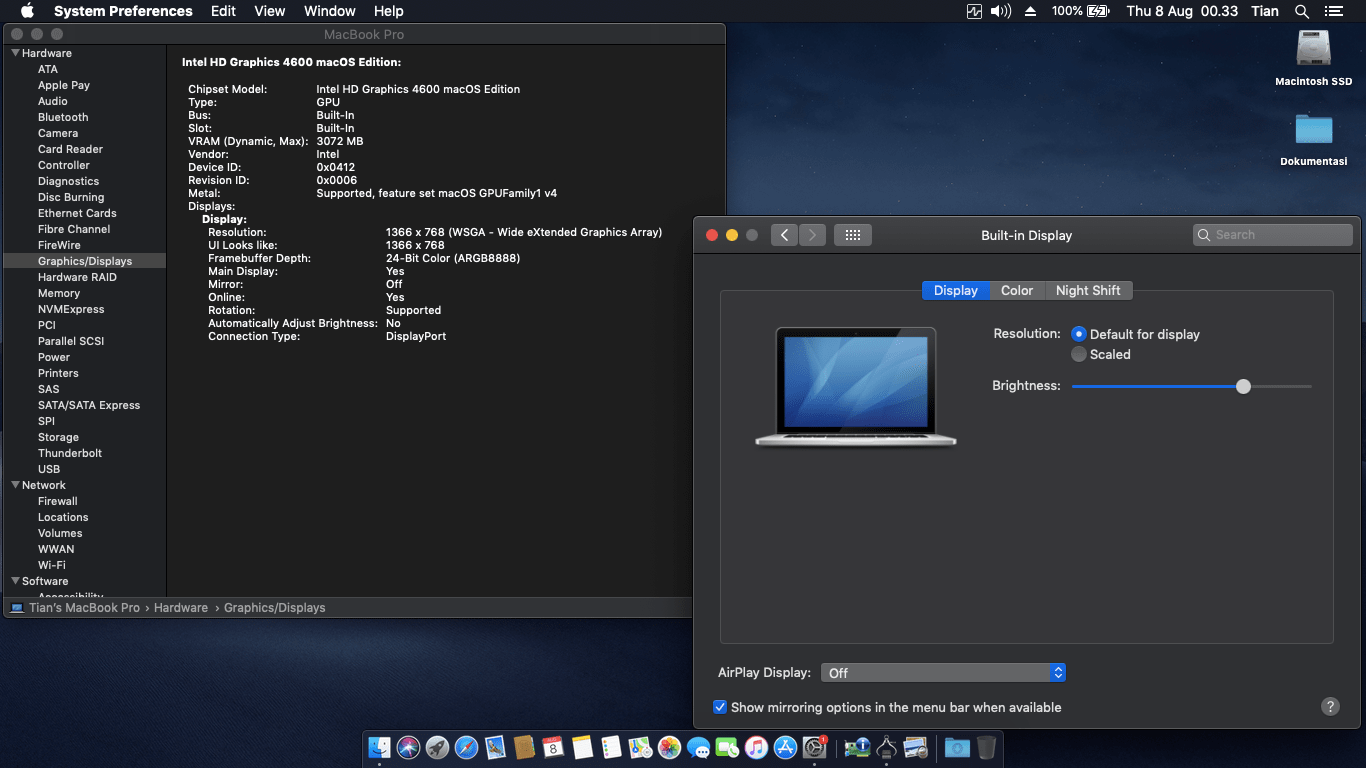Open Notes app in the Dock
This screenshot has width=1366, height=768.
point(582,747)
